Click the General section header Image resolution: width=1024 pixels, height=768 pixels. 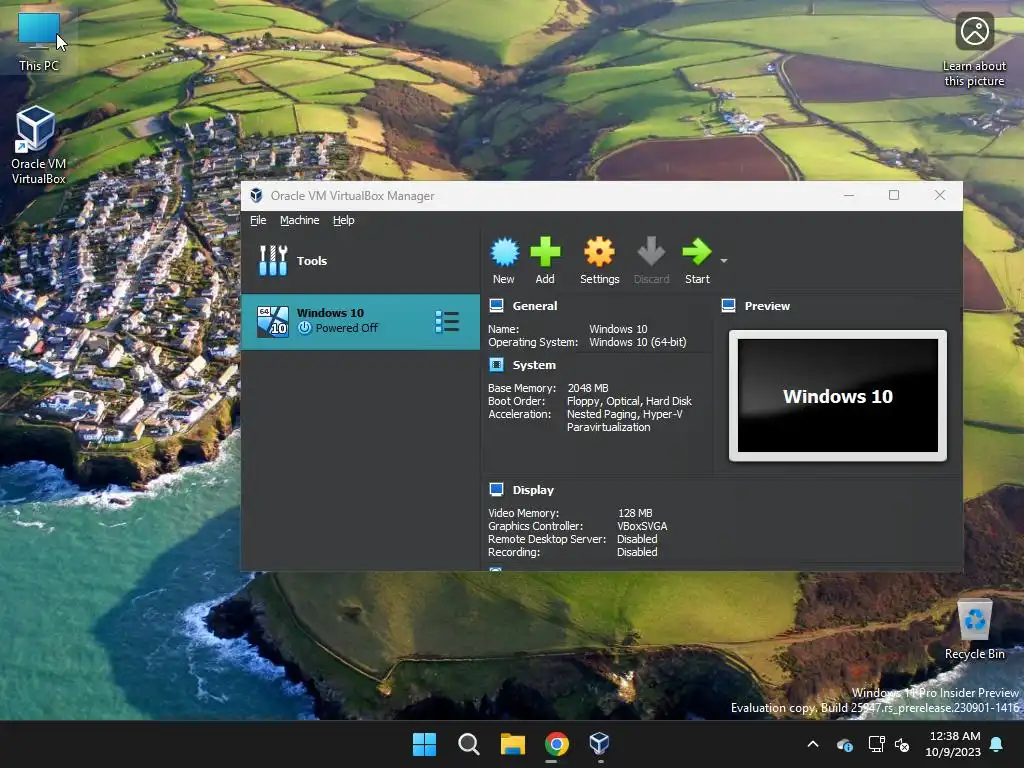pos(535,306)
